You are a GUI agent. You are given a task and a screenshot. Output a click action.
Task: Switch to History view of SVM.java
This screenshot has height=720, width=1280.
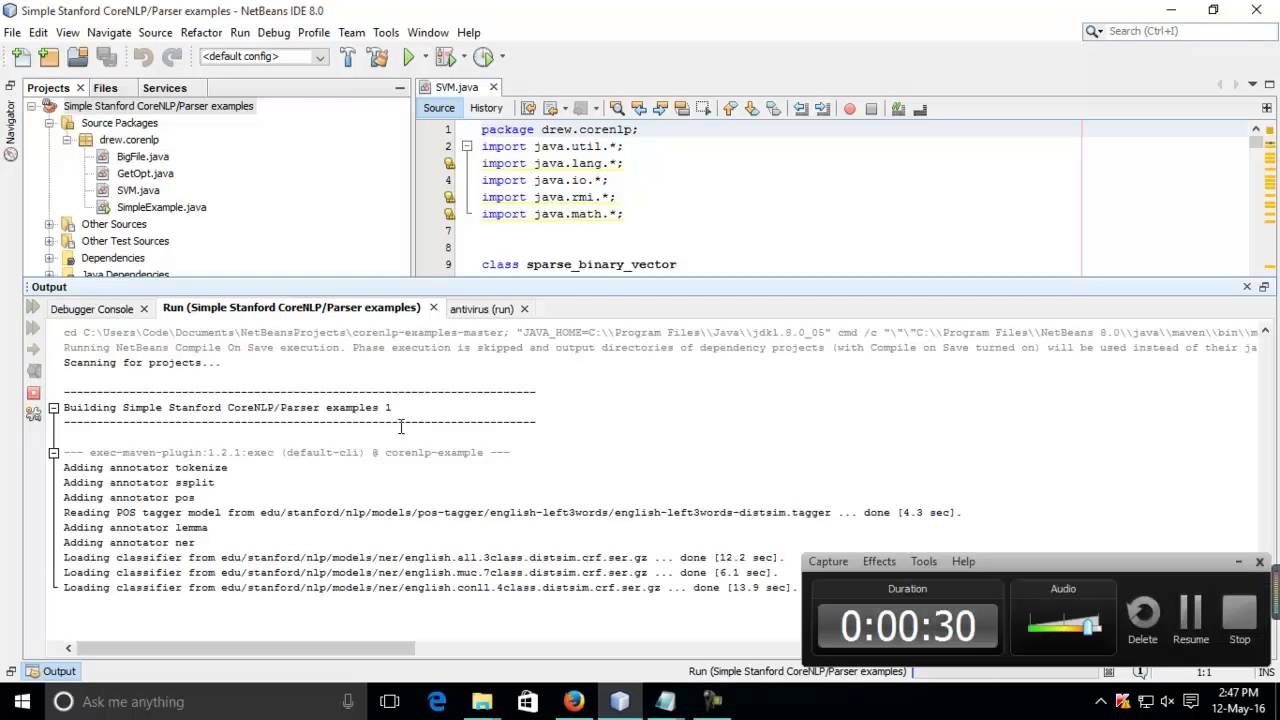pyautogui.click(x=486, y=108)
